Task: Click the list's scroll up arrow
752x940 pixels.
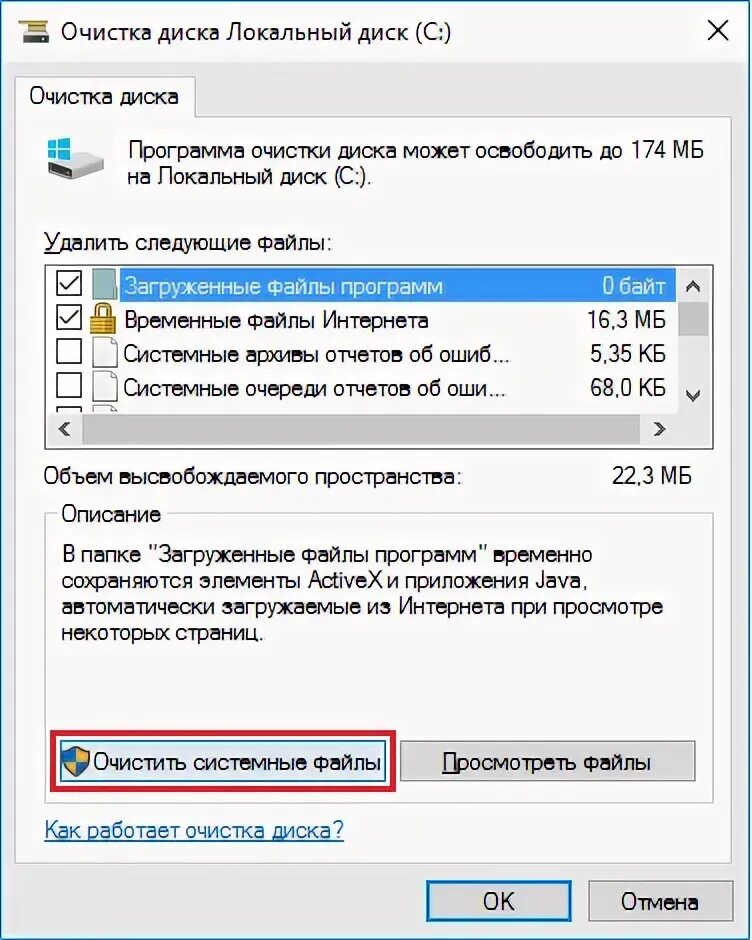Action: tap(693, 287)
